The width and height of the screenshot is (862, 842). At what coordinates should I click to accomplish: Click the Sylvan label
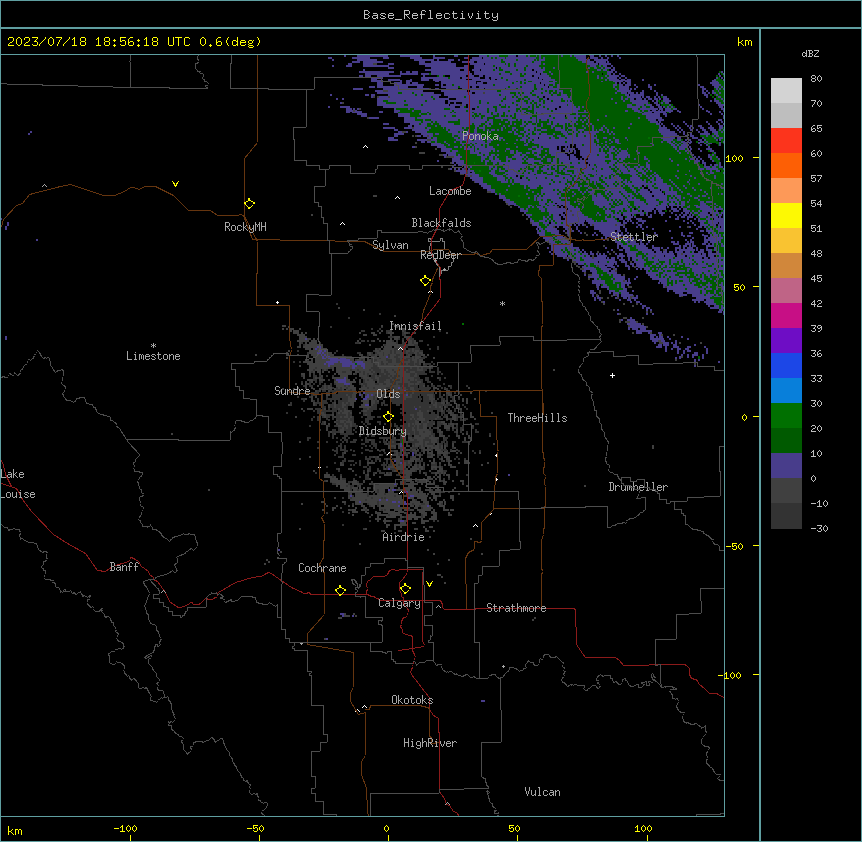390,245
